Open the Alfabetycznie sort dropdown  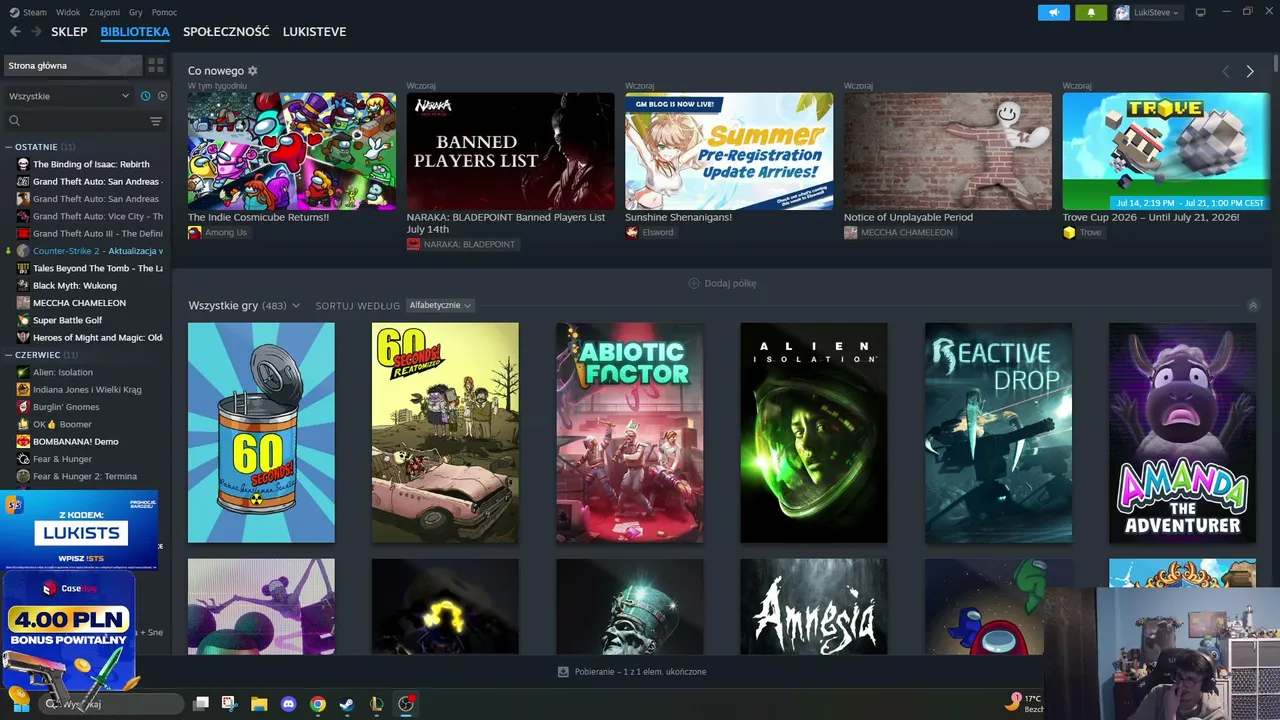[x=440, y=305]
